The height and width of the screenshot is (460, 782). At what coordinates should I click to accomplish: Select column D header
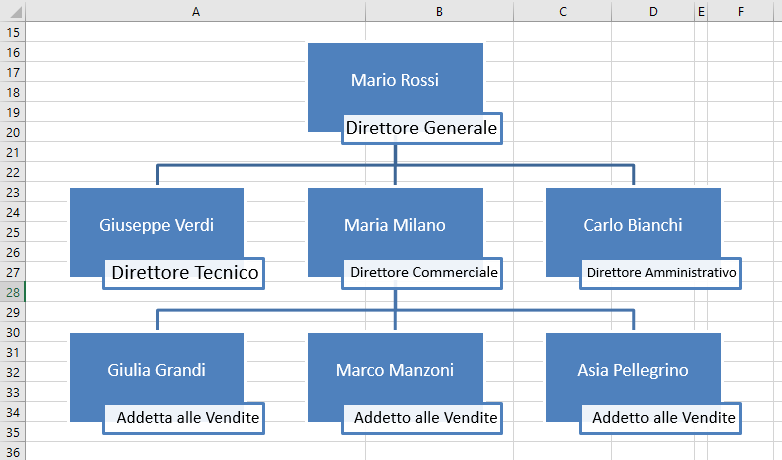(653, 11)
